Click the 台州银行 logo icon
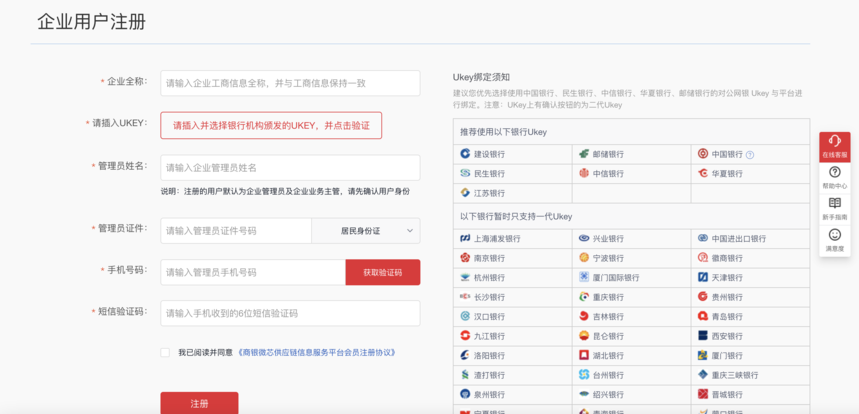This screenshot has height=414, width=859. point(584,375)
